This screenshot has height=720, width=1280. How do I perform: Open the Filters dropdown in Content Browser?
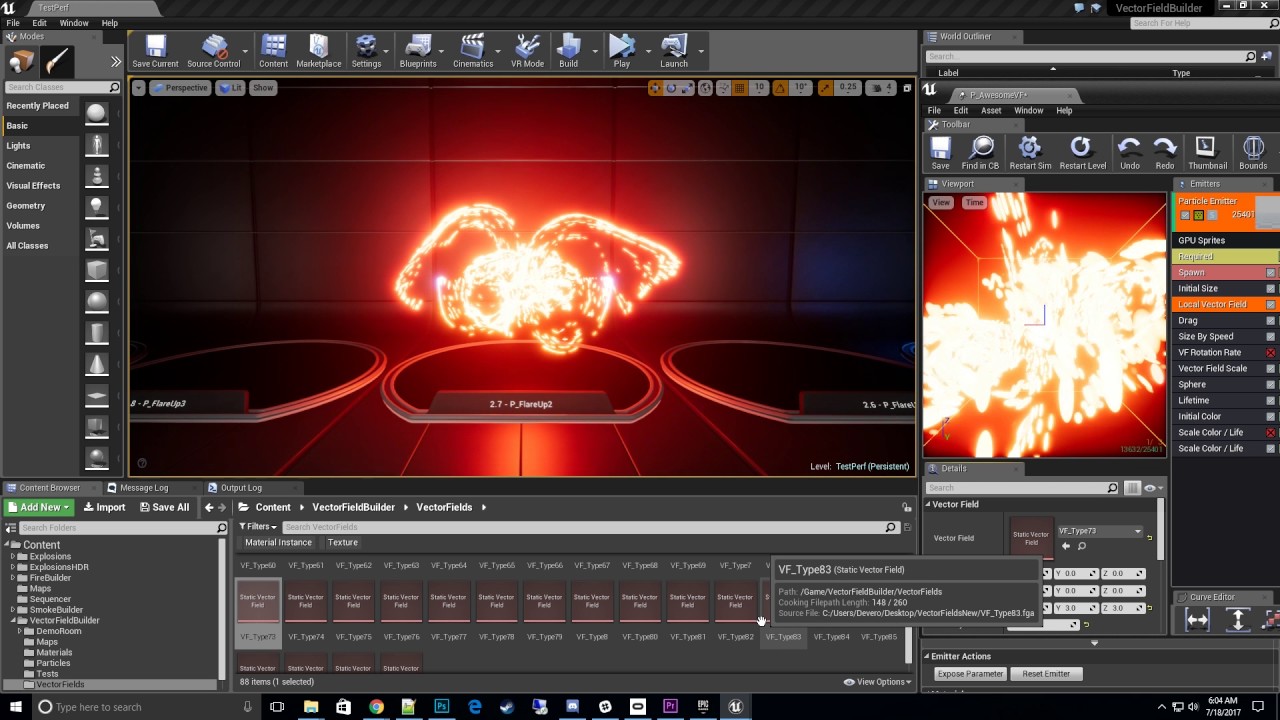[257, 527]
